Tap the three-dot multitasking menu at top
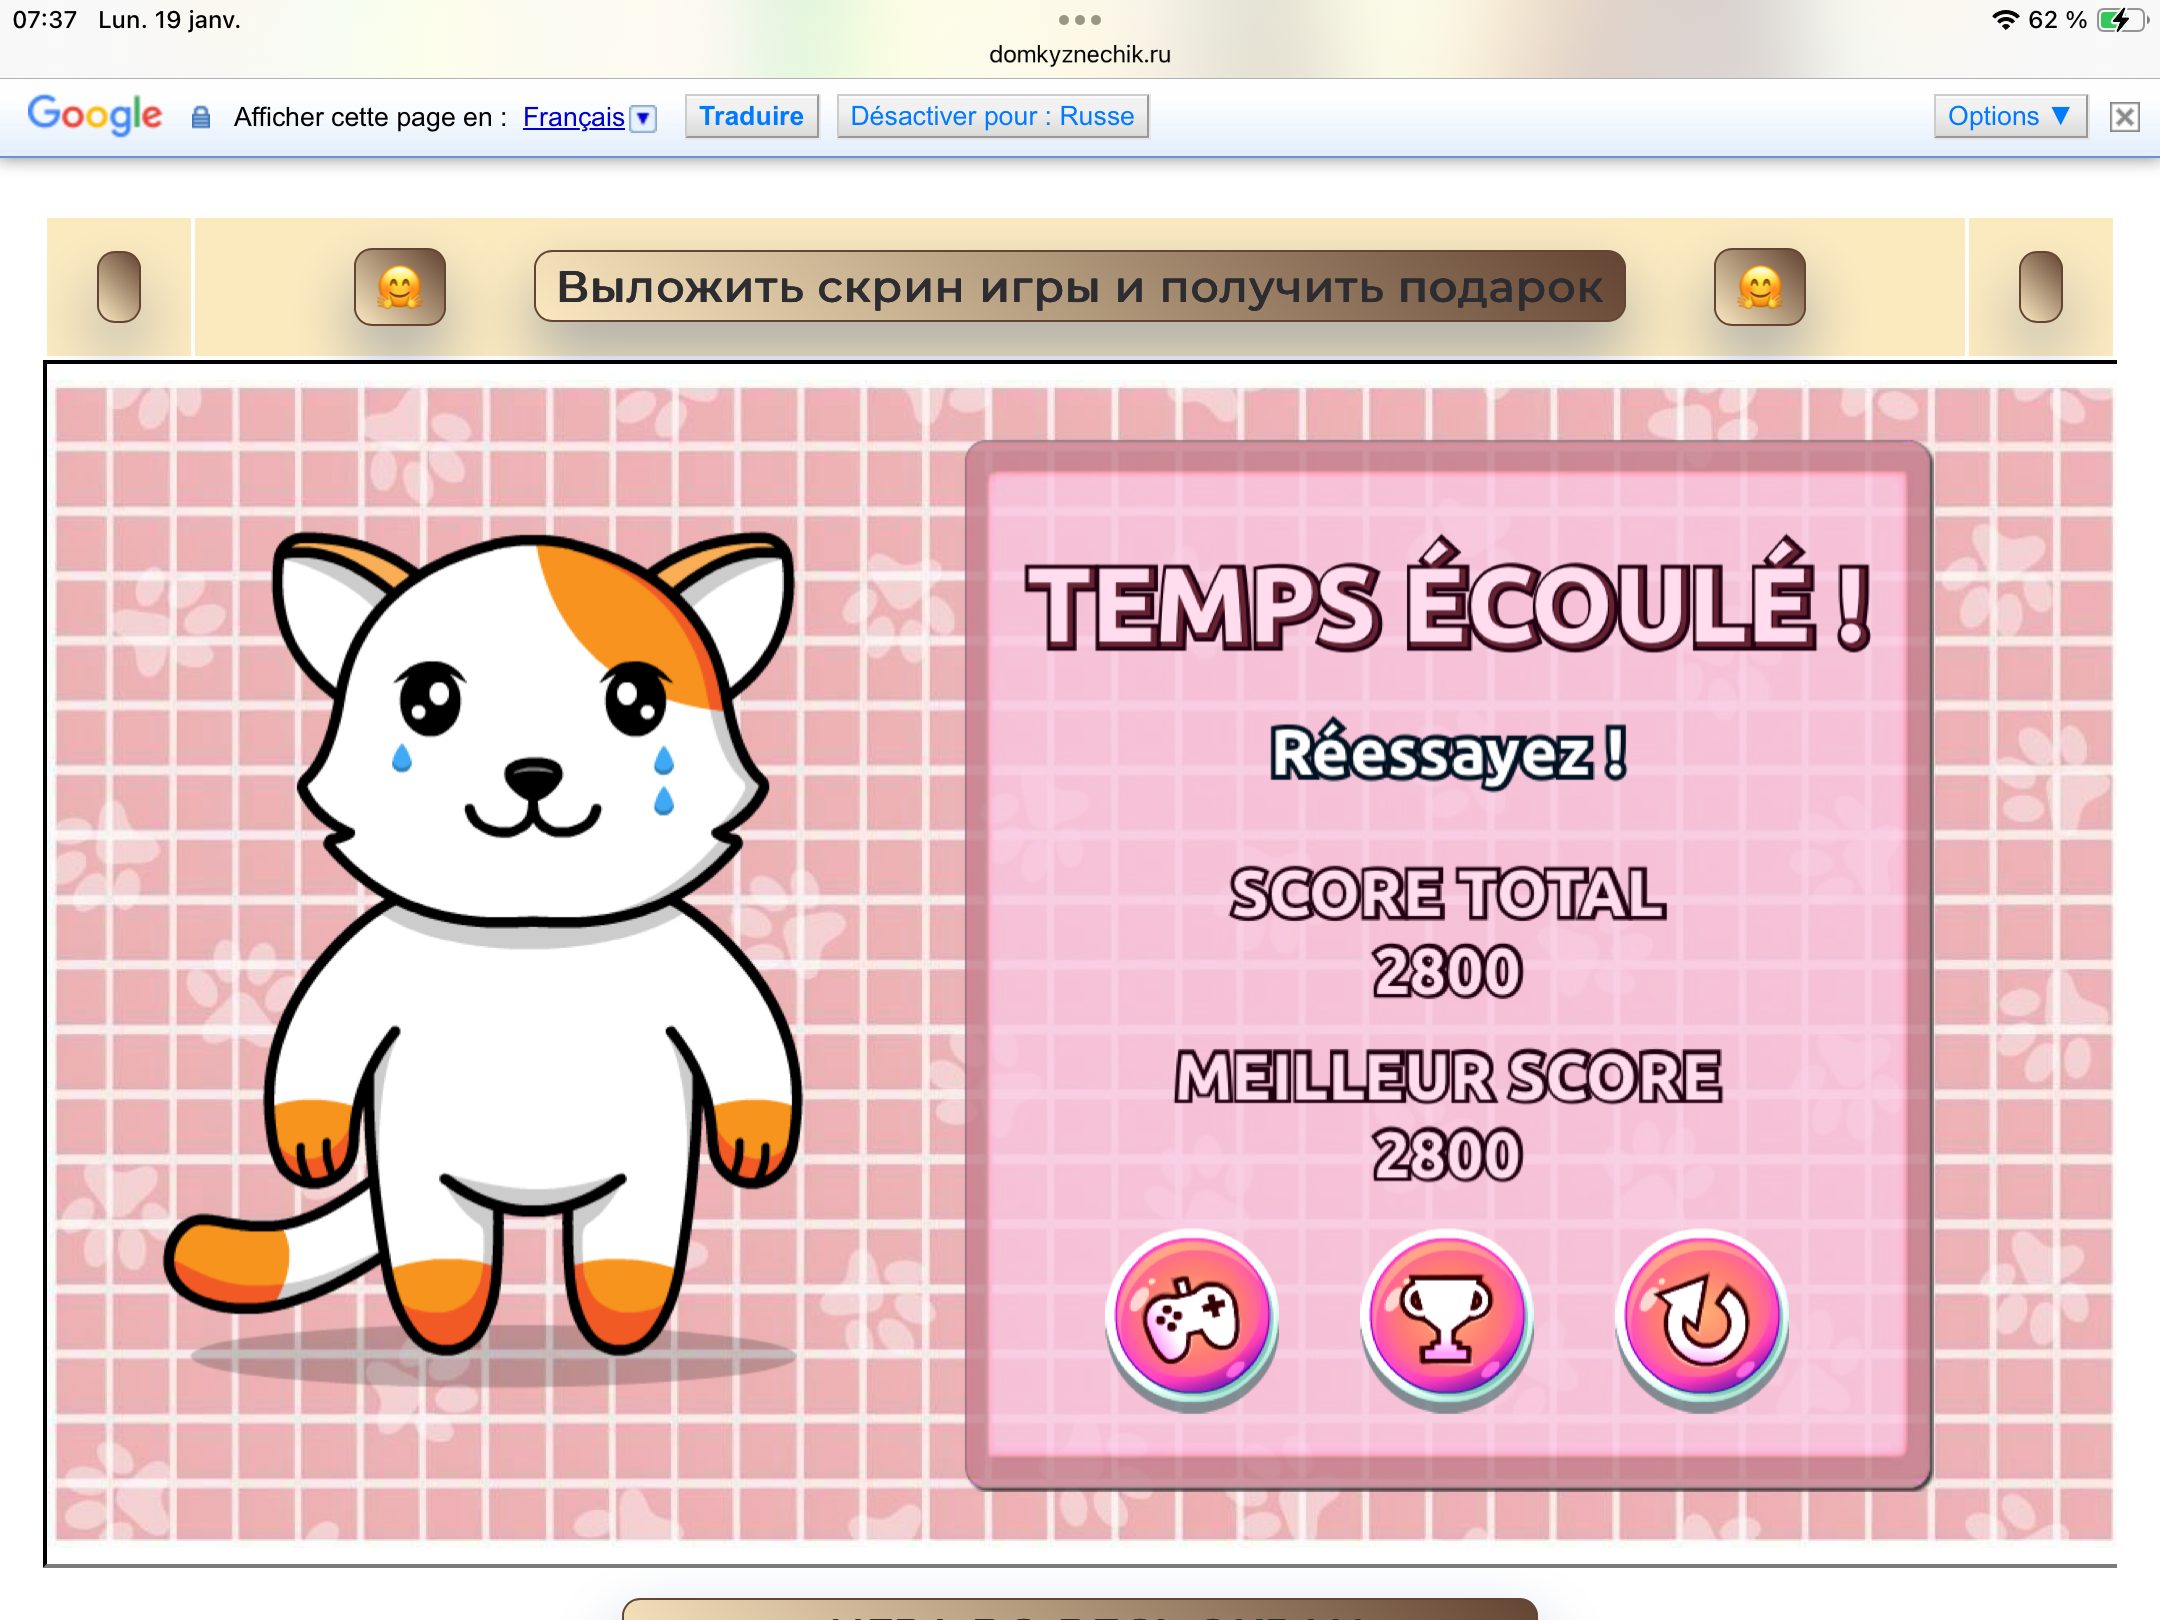This screenshot has width=2160, height=1620. (1079, 20)
